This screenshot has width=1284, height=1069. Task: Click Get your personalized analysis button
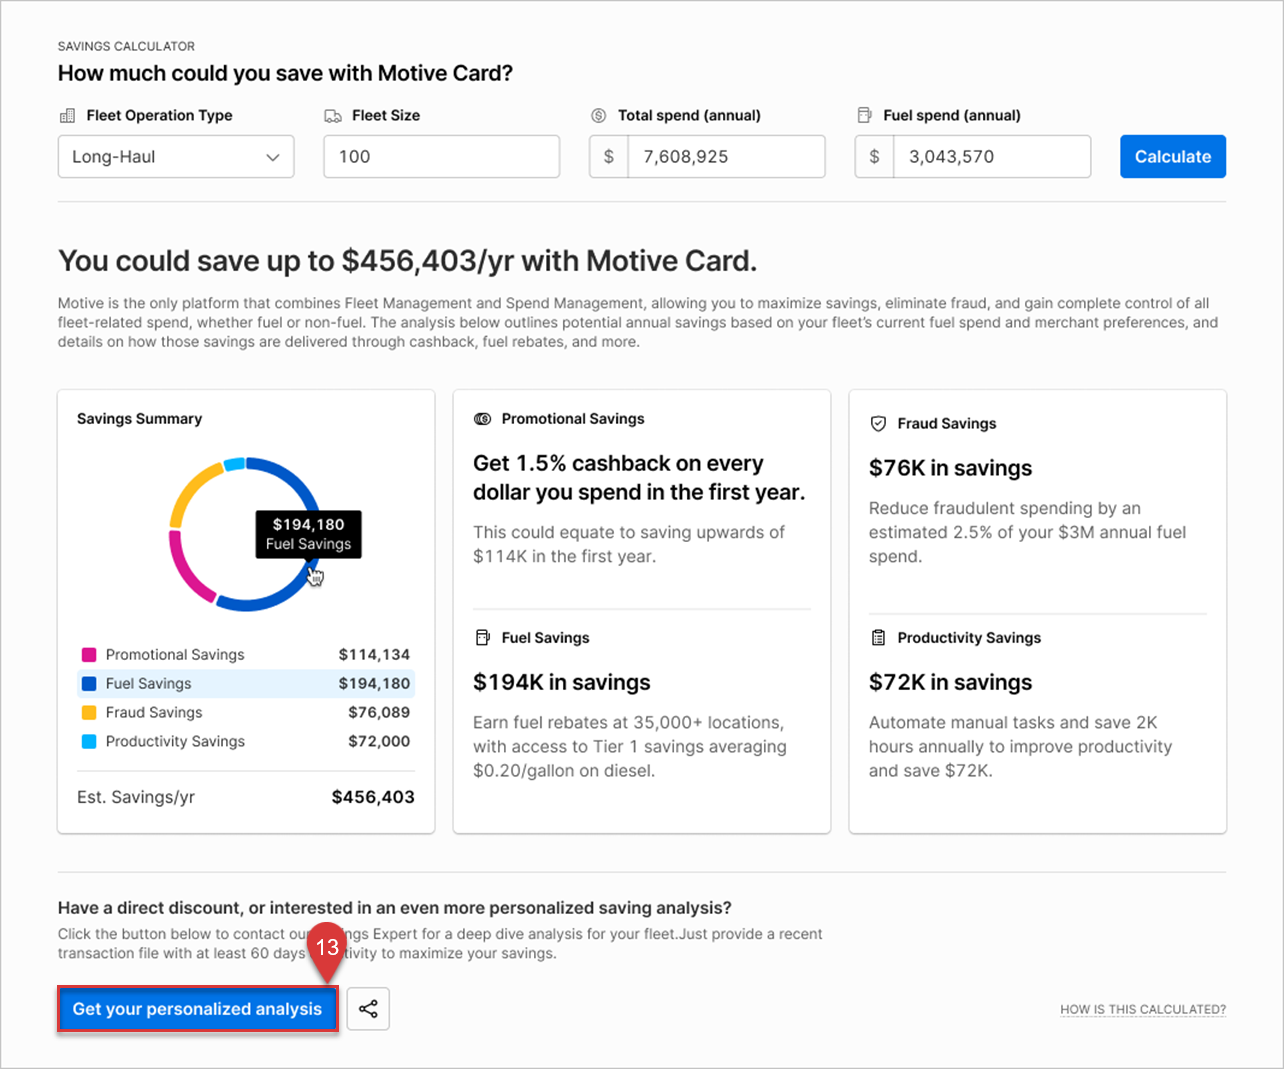click(197, 1009)
